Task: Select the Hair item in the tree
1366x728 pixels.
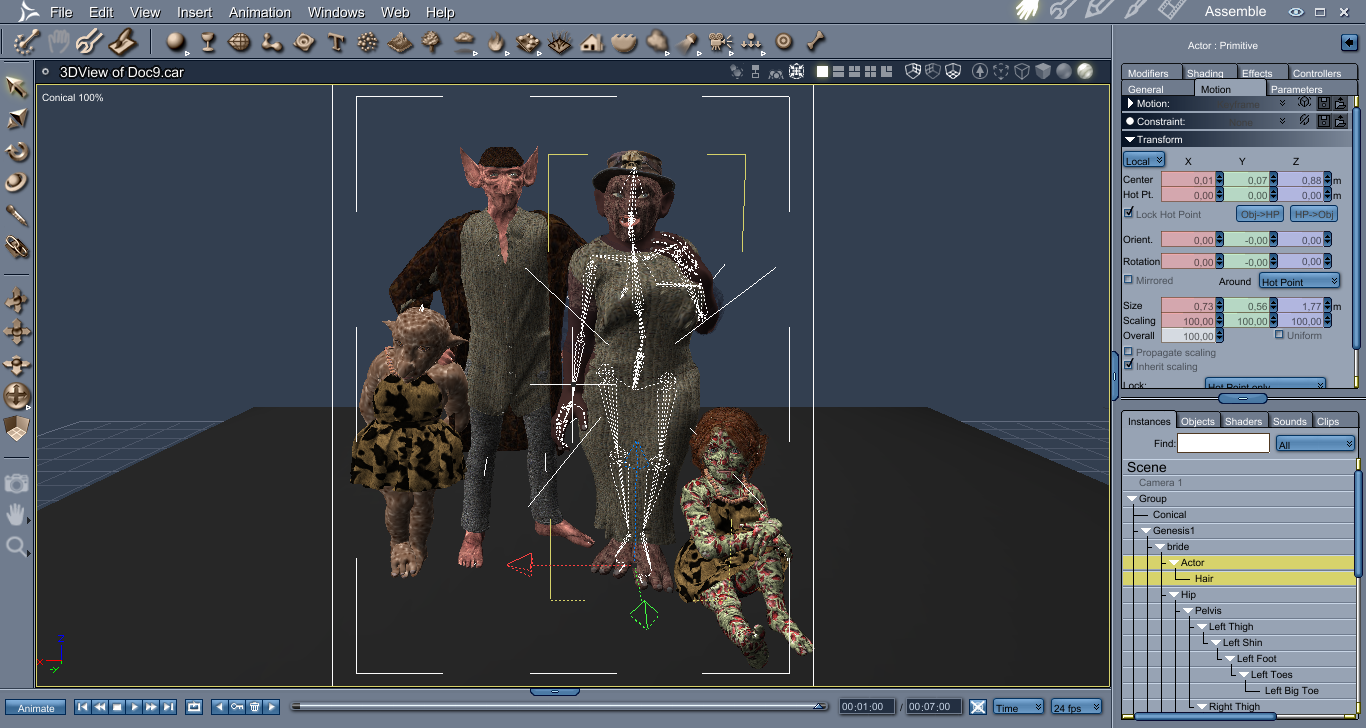Action: [1204, 579]
